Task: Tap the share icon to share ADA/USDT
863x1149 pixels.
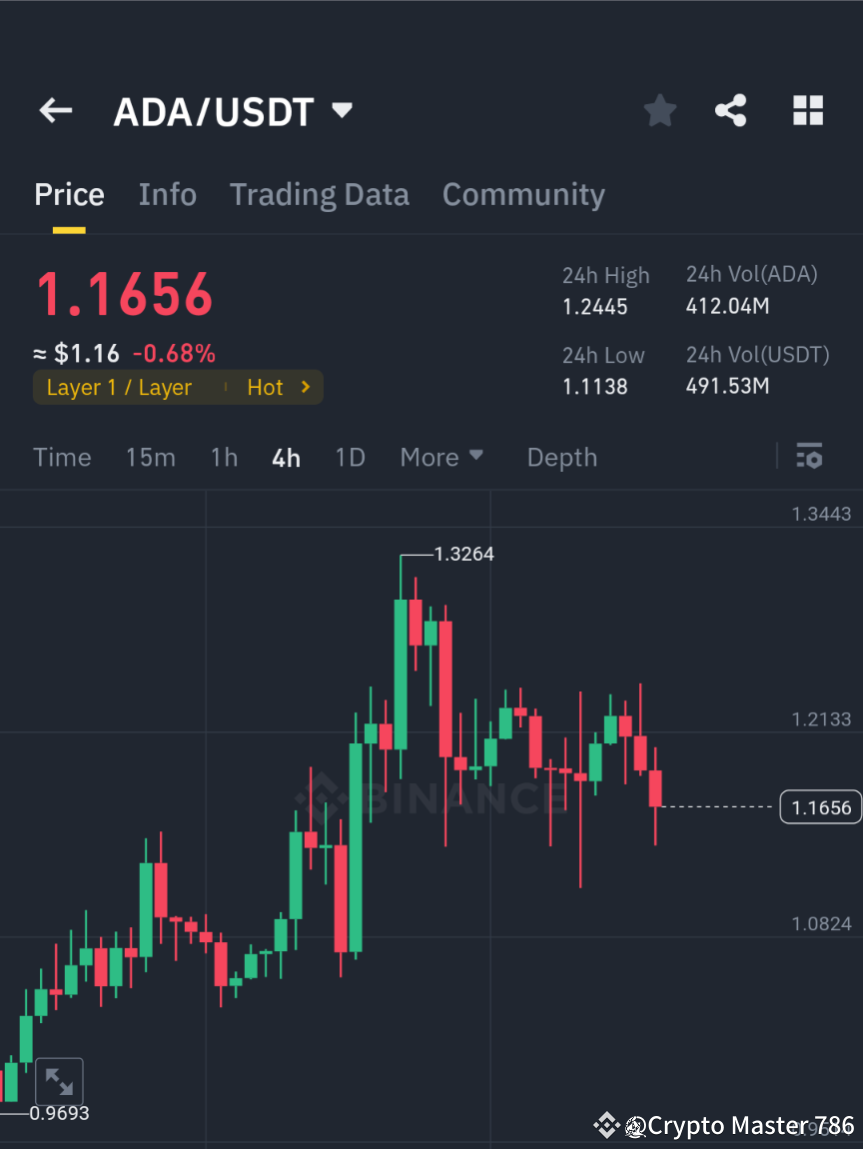Action: click(731, 110)
